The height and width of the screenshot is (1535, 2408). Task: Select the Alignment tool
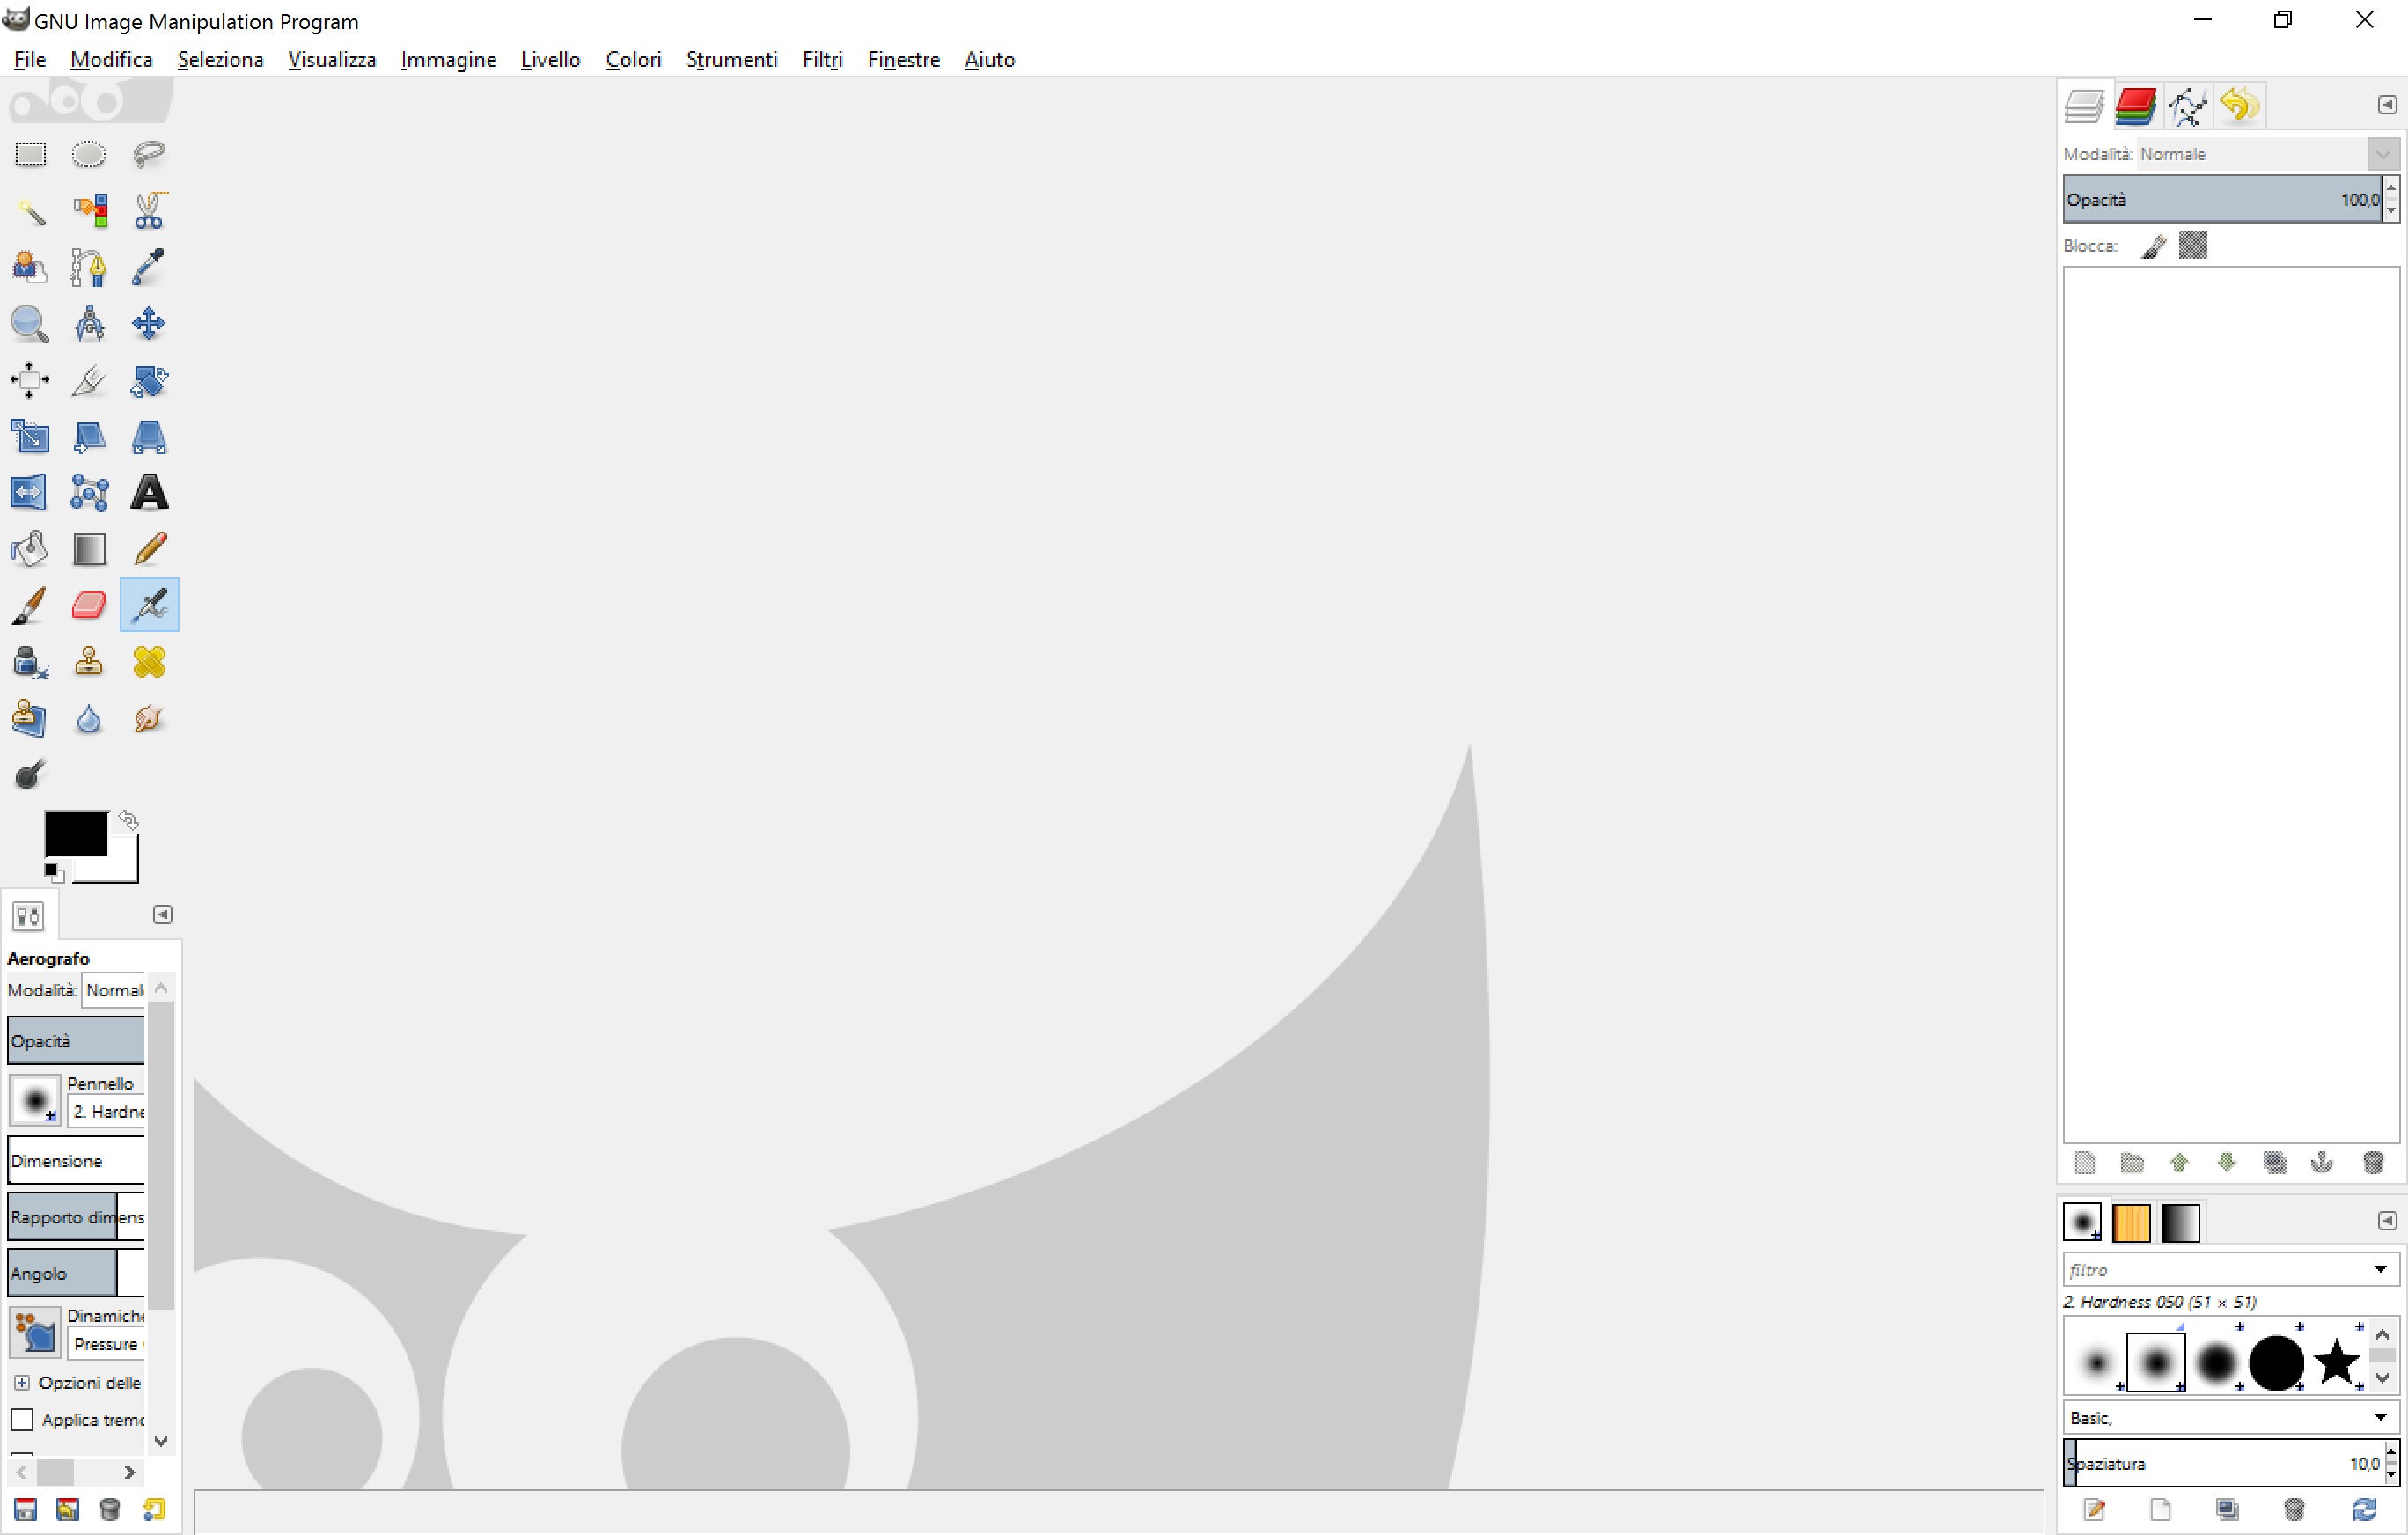tap(30, 380)
